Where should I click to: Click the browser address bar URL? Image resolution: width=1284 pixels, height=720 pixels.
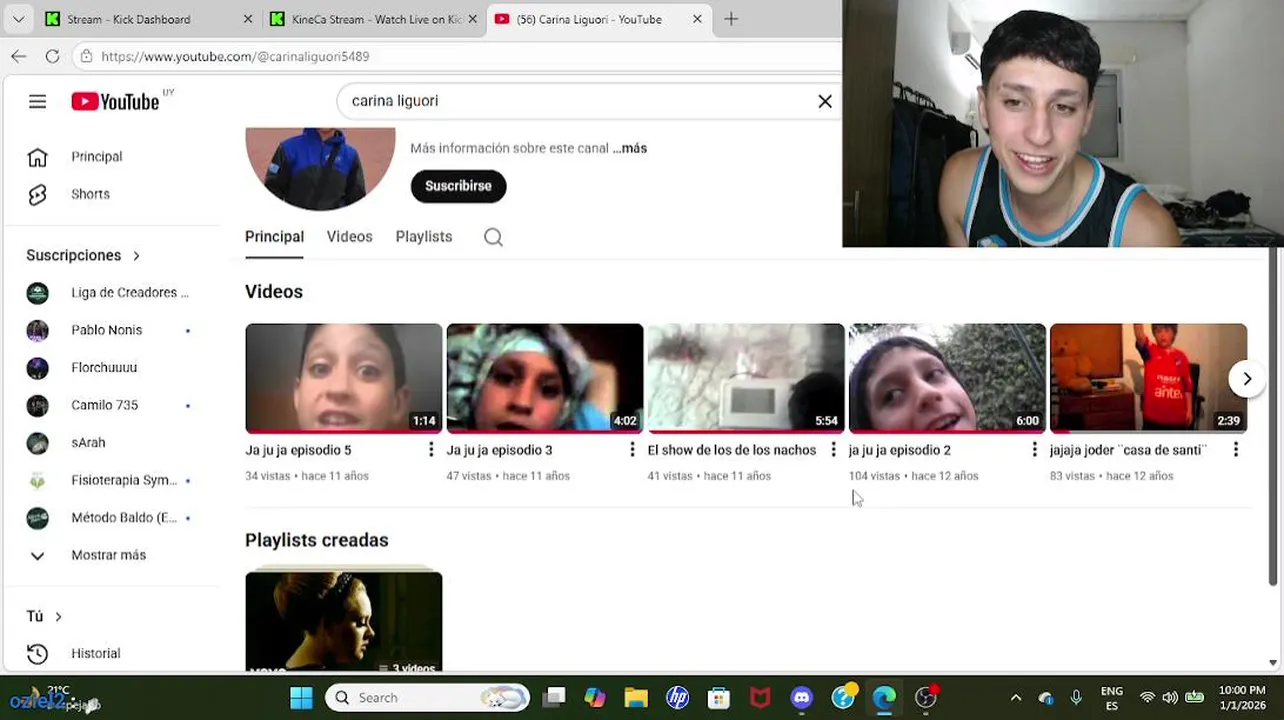click(235, 57)
